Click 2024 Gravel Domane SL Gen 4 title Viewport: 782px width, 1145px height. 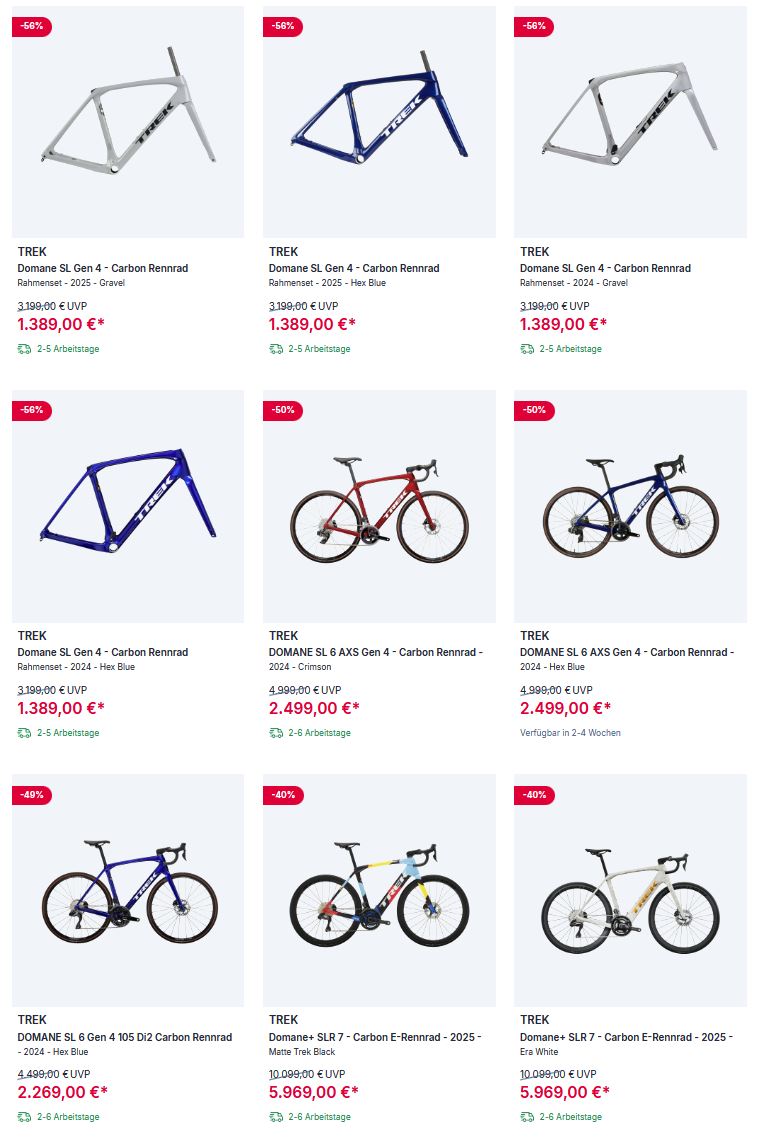click(605, 268)
